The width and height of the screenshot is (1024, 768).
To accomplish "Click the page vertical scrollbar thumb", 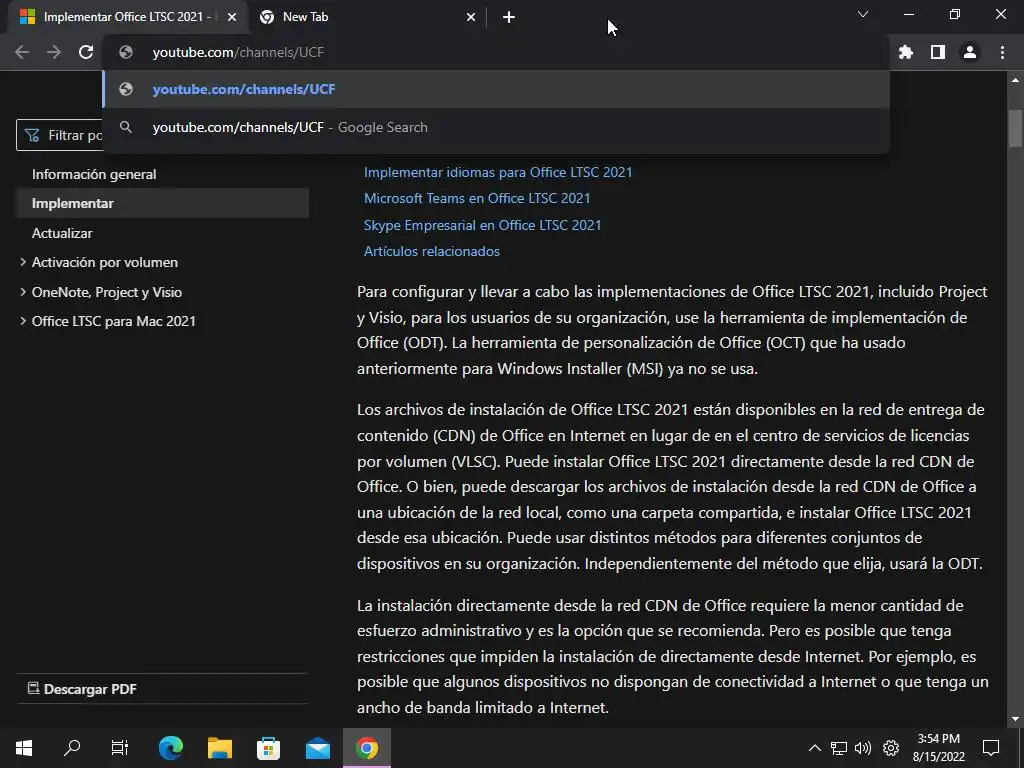I will click(1015, 129).
